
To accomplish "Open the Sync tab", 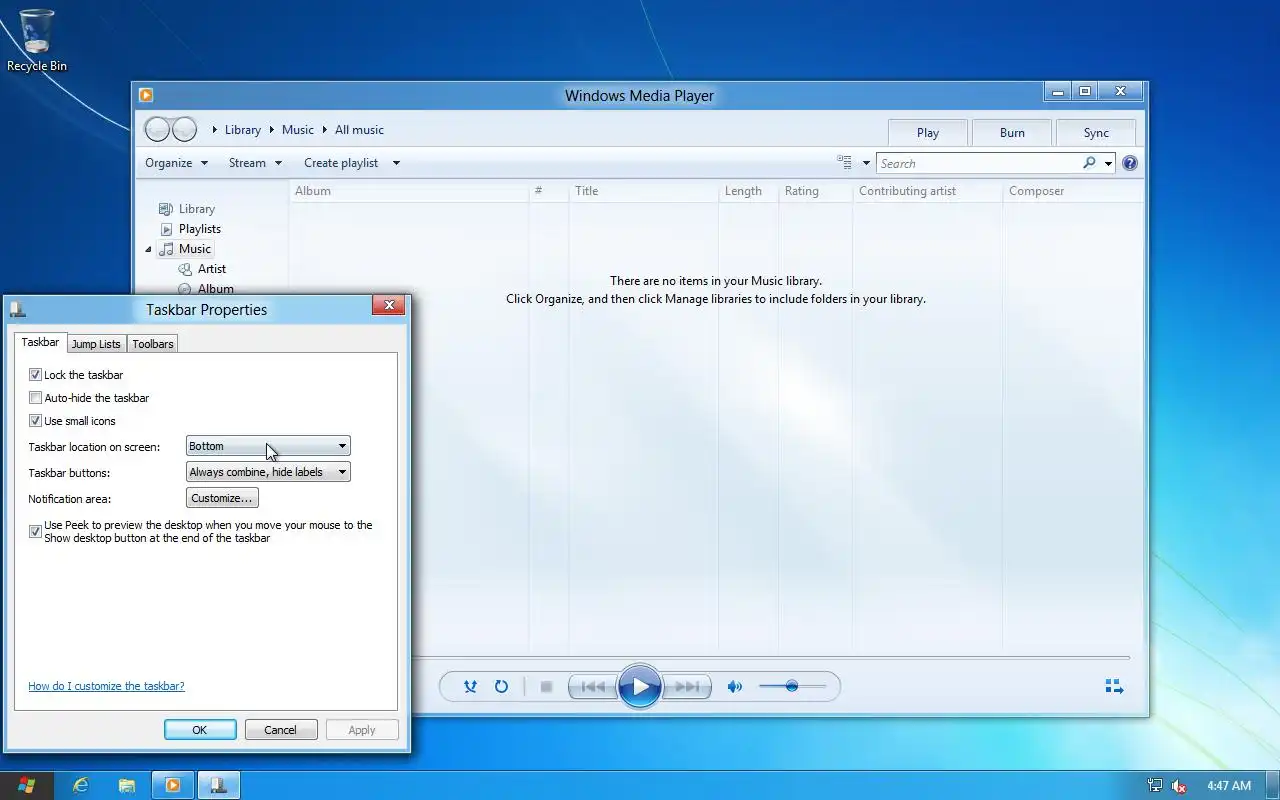I will (1096, 133).
